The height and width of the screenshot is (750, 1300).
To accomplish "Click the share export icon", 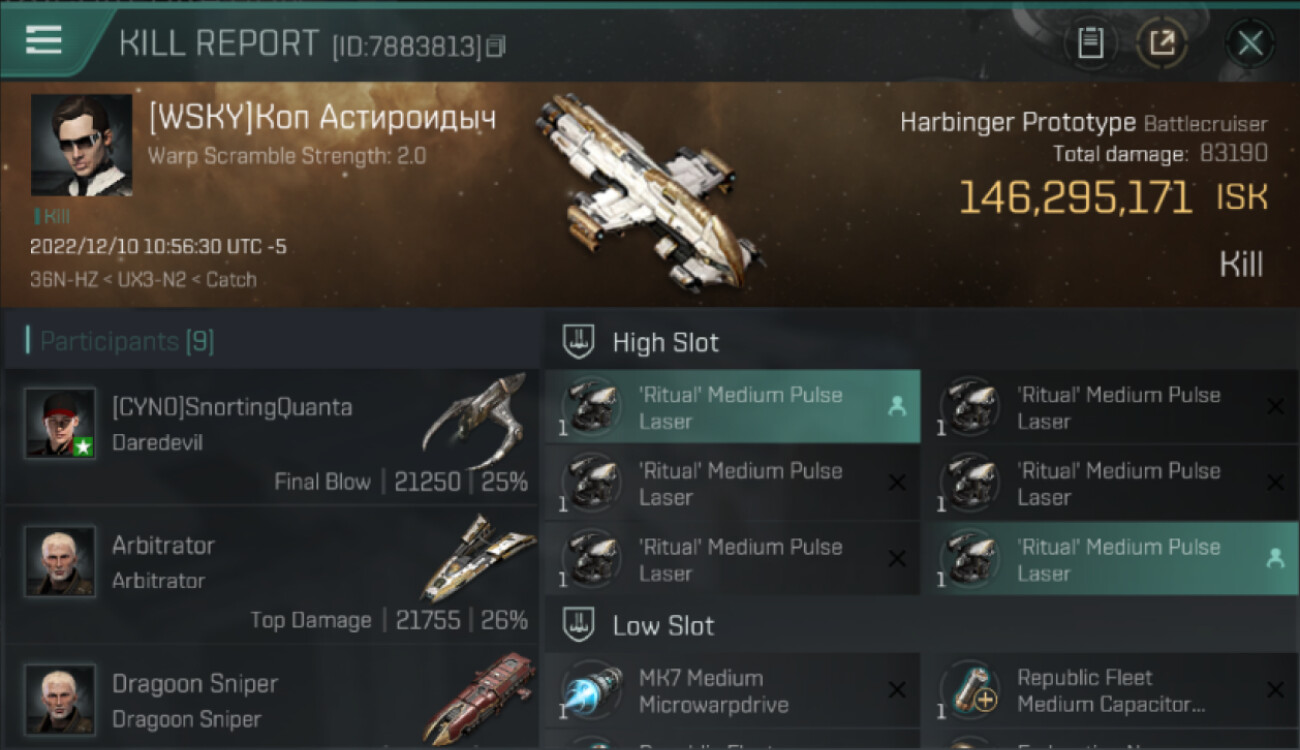I will pos(1161,43).
